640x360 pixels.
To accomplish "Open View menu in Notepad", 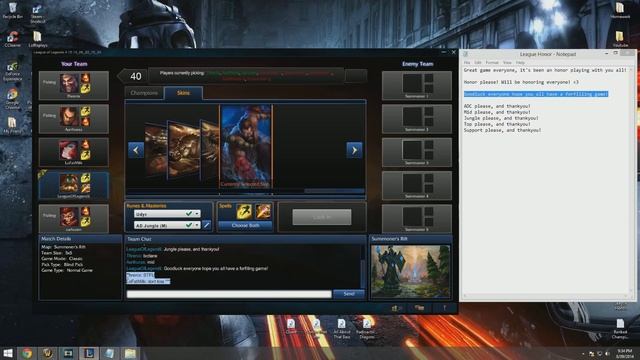I will 507,62.
